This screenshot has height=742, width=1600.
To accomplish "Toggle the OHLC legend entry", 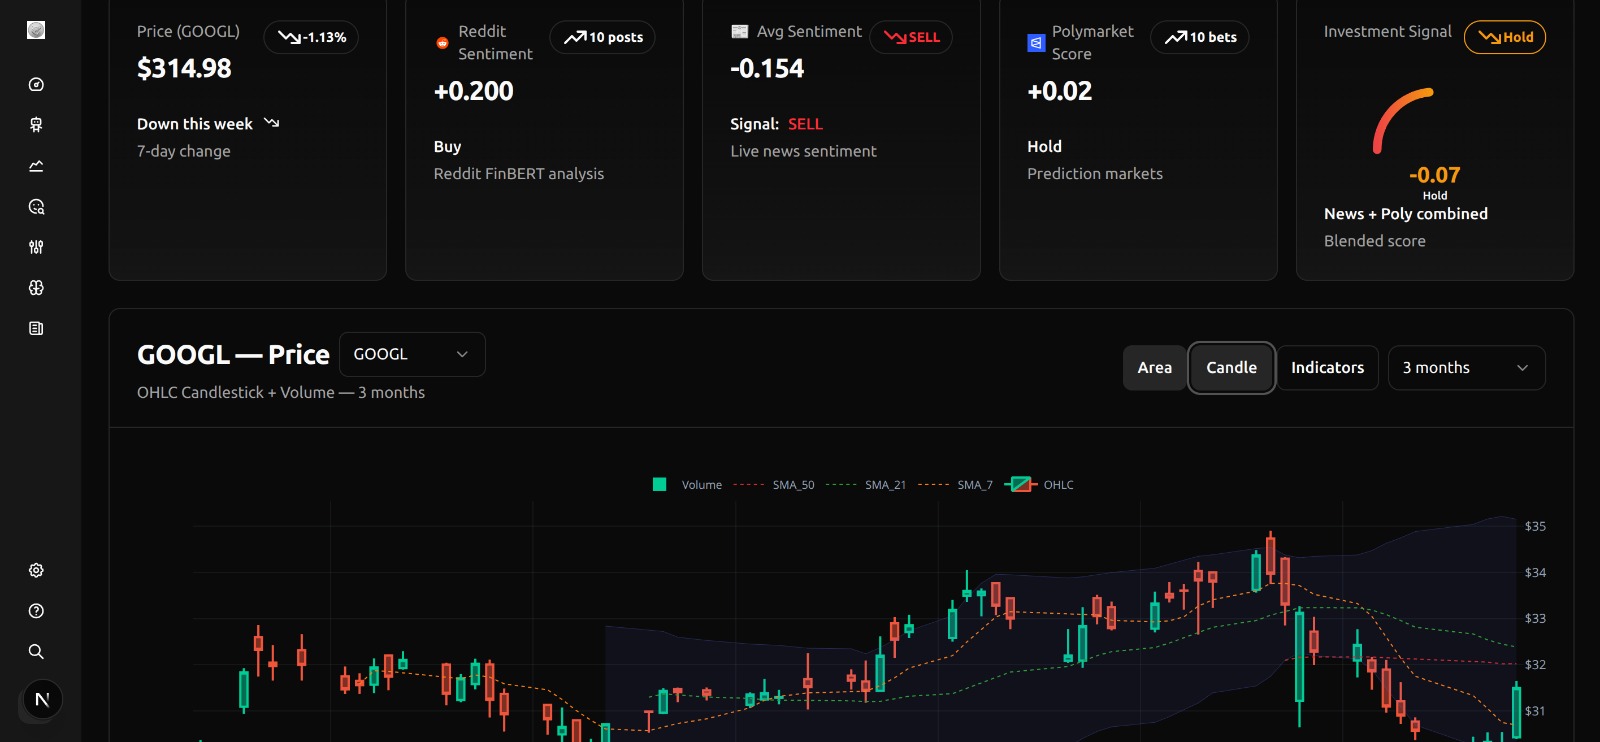I will 1039,485.
